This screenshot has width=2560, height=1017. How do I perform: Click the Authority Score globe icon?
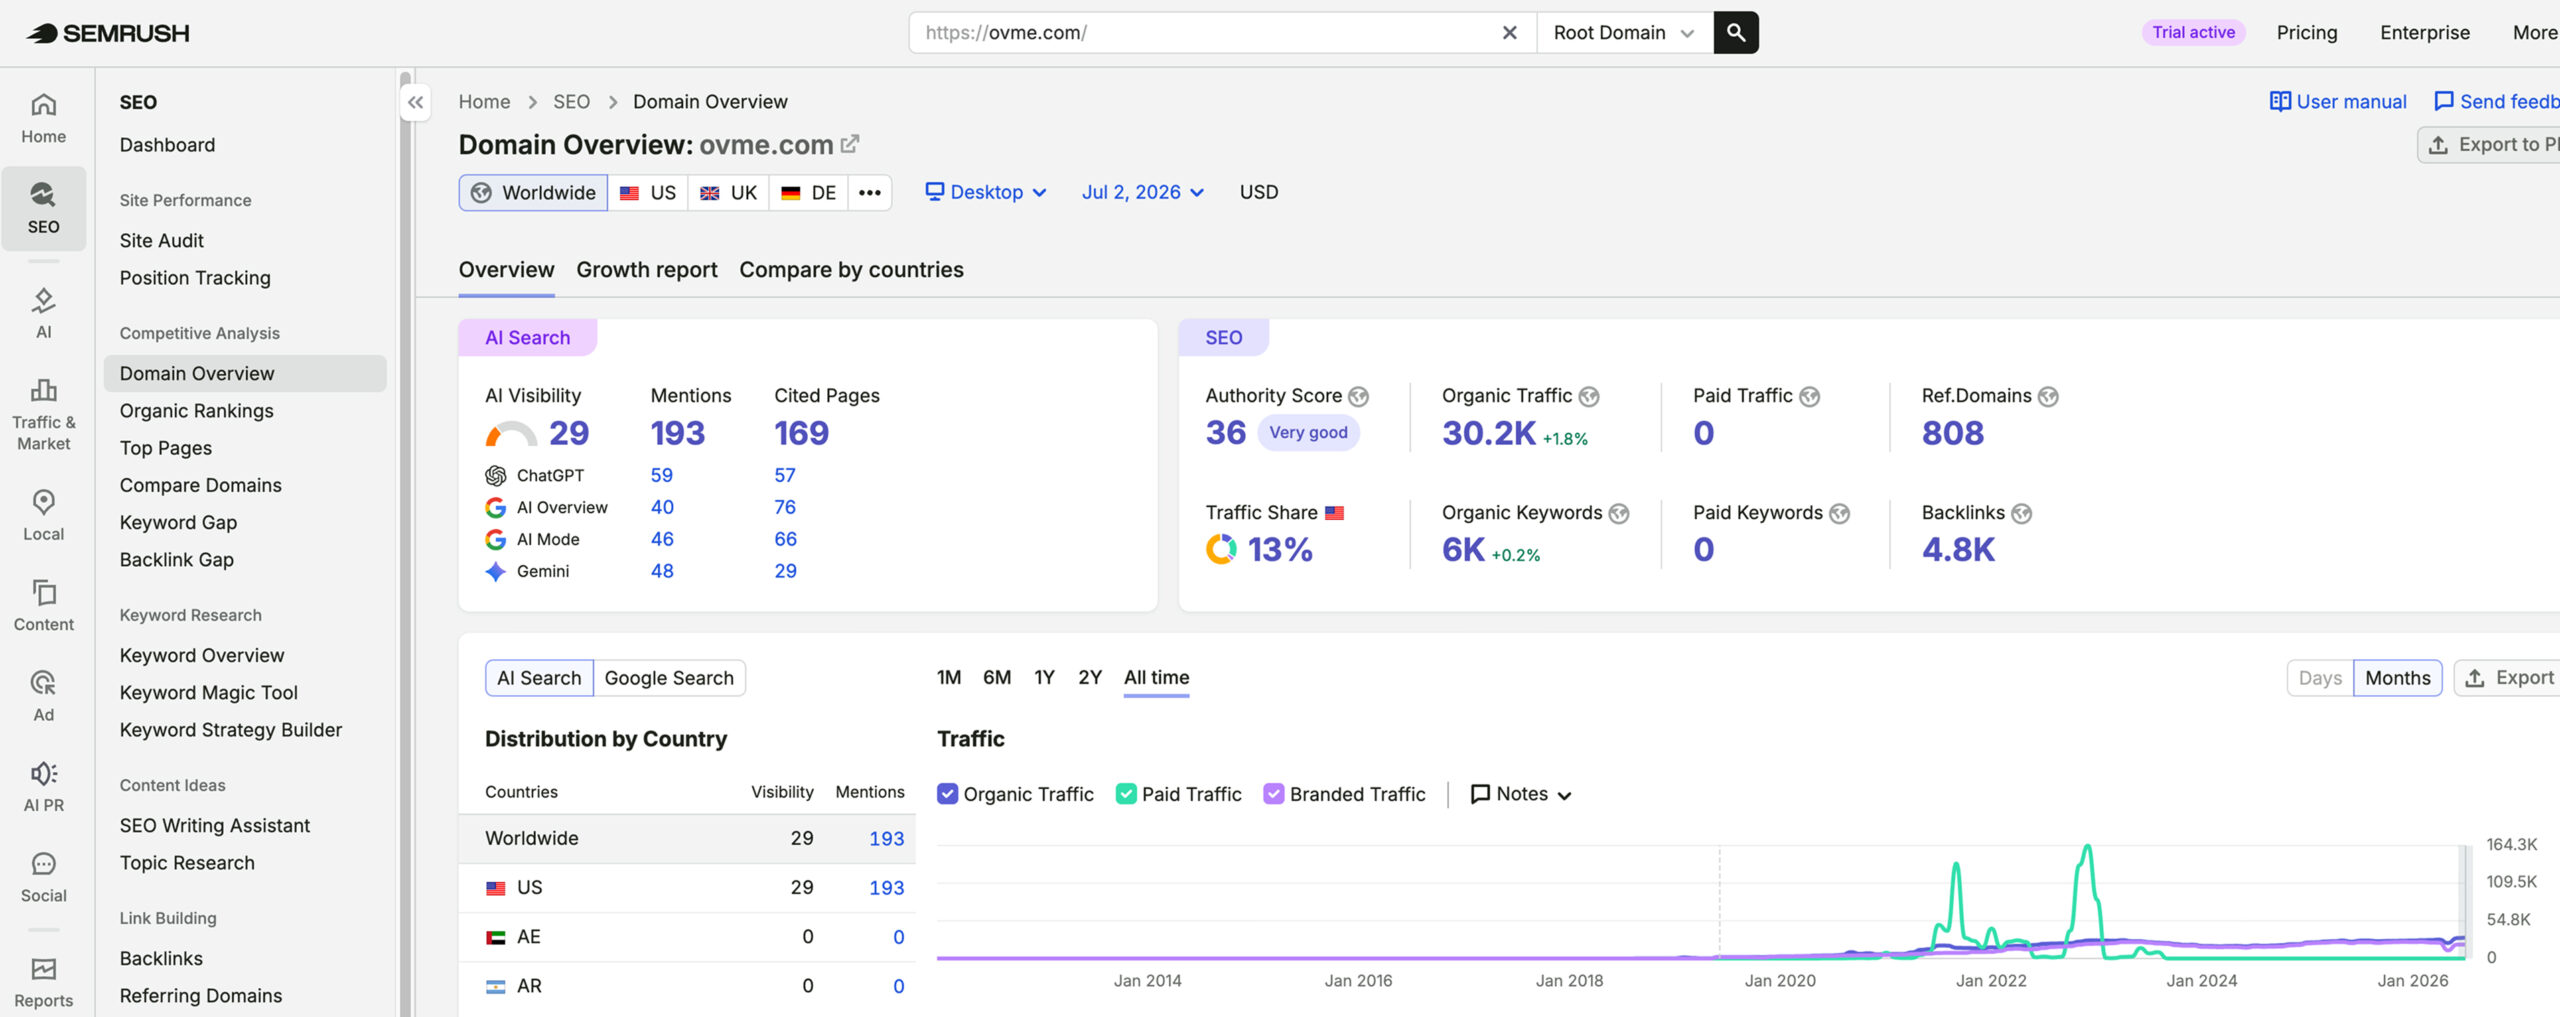(1358, 397)
